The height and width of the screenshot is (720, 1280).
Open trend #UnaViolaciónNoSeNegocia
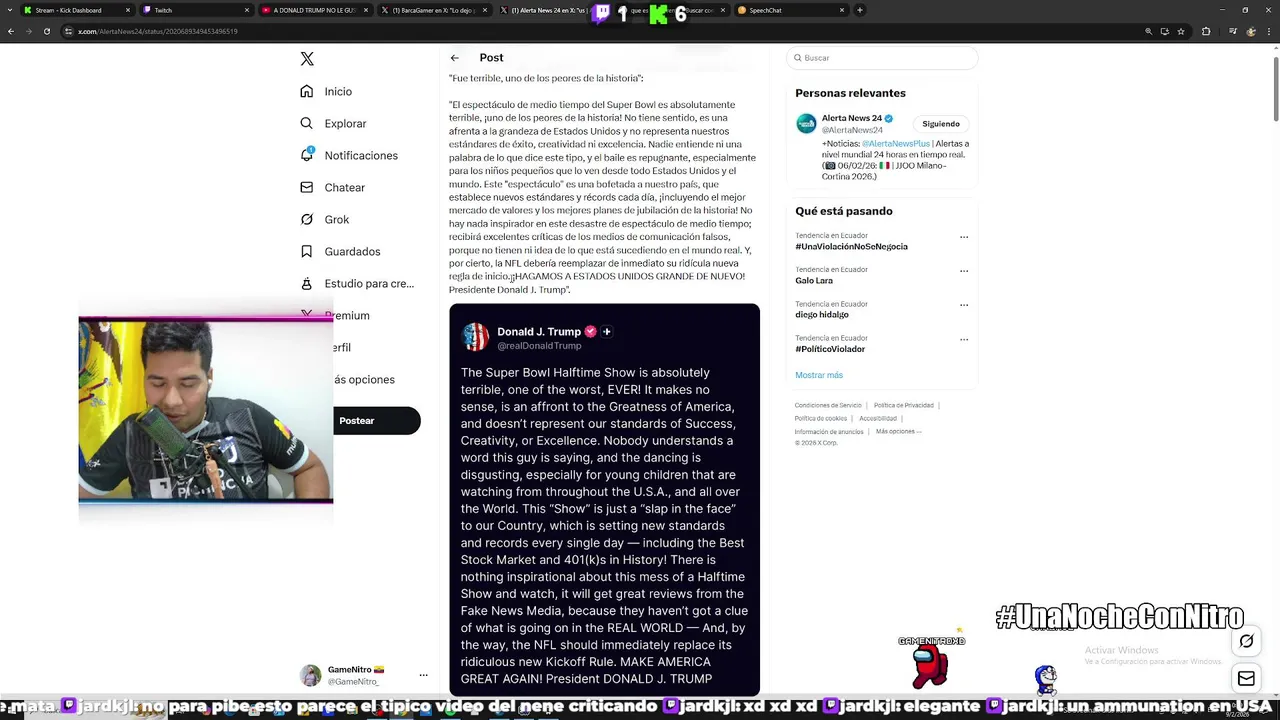851,246
